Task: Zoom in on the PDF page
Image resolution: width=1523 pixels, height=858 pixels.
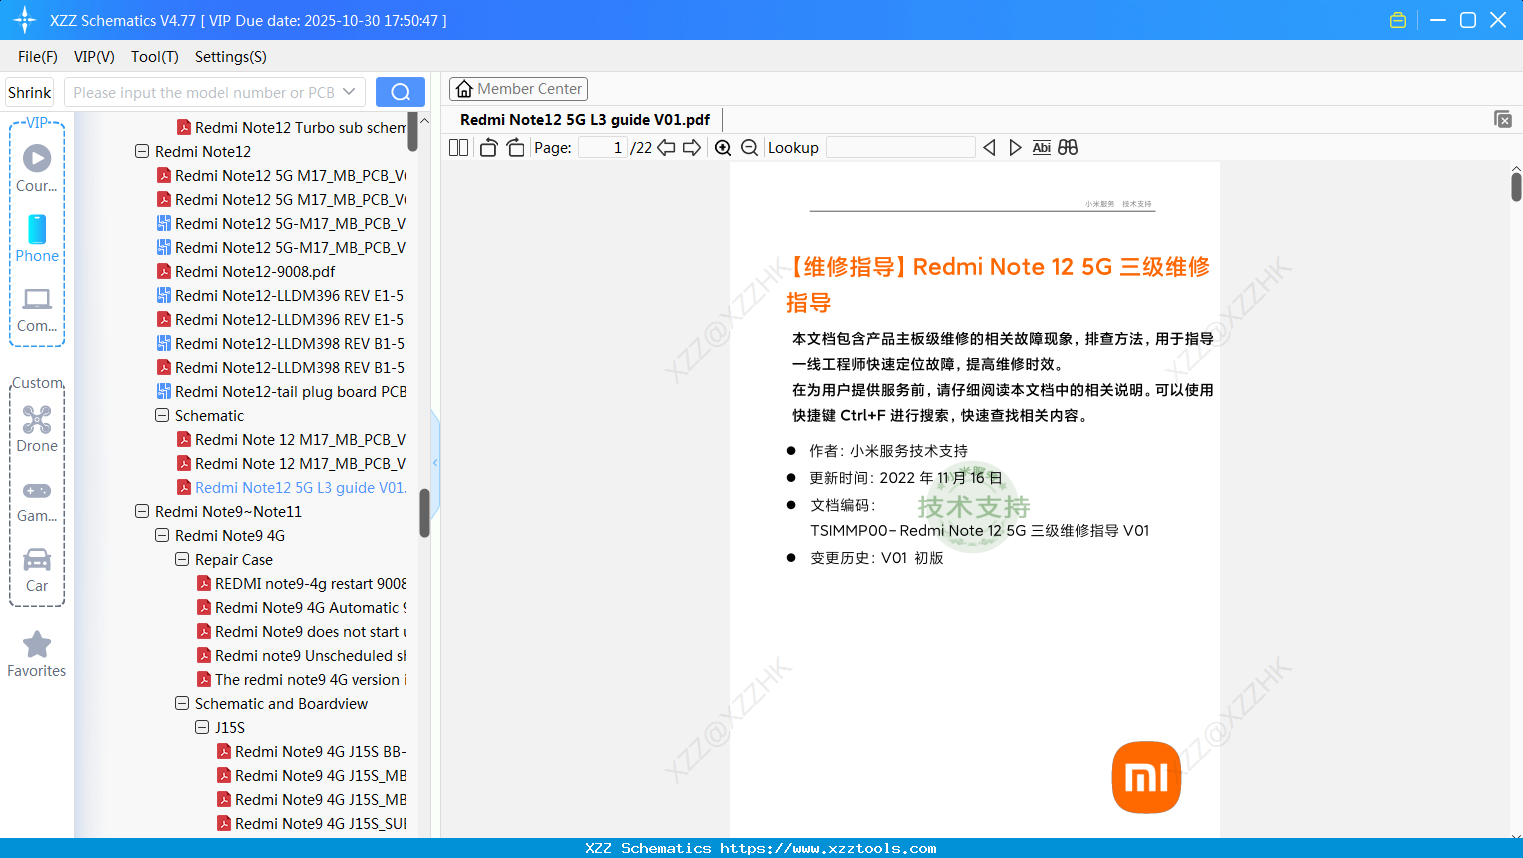Action: coord(722,147)
